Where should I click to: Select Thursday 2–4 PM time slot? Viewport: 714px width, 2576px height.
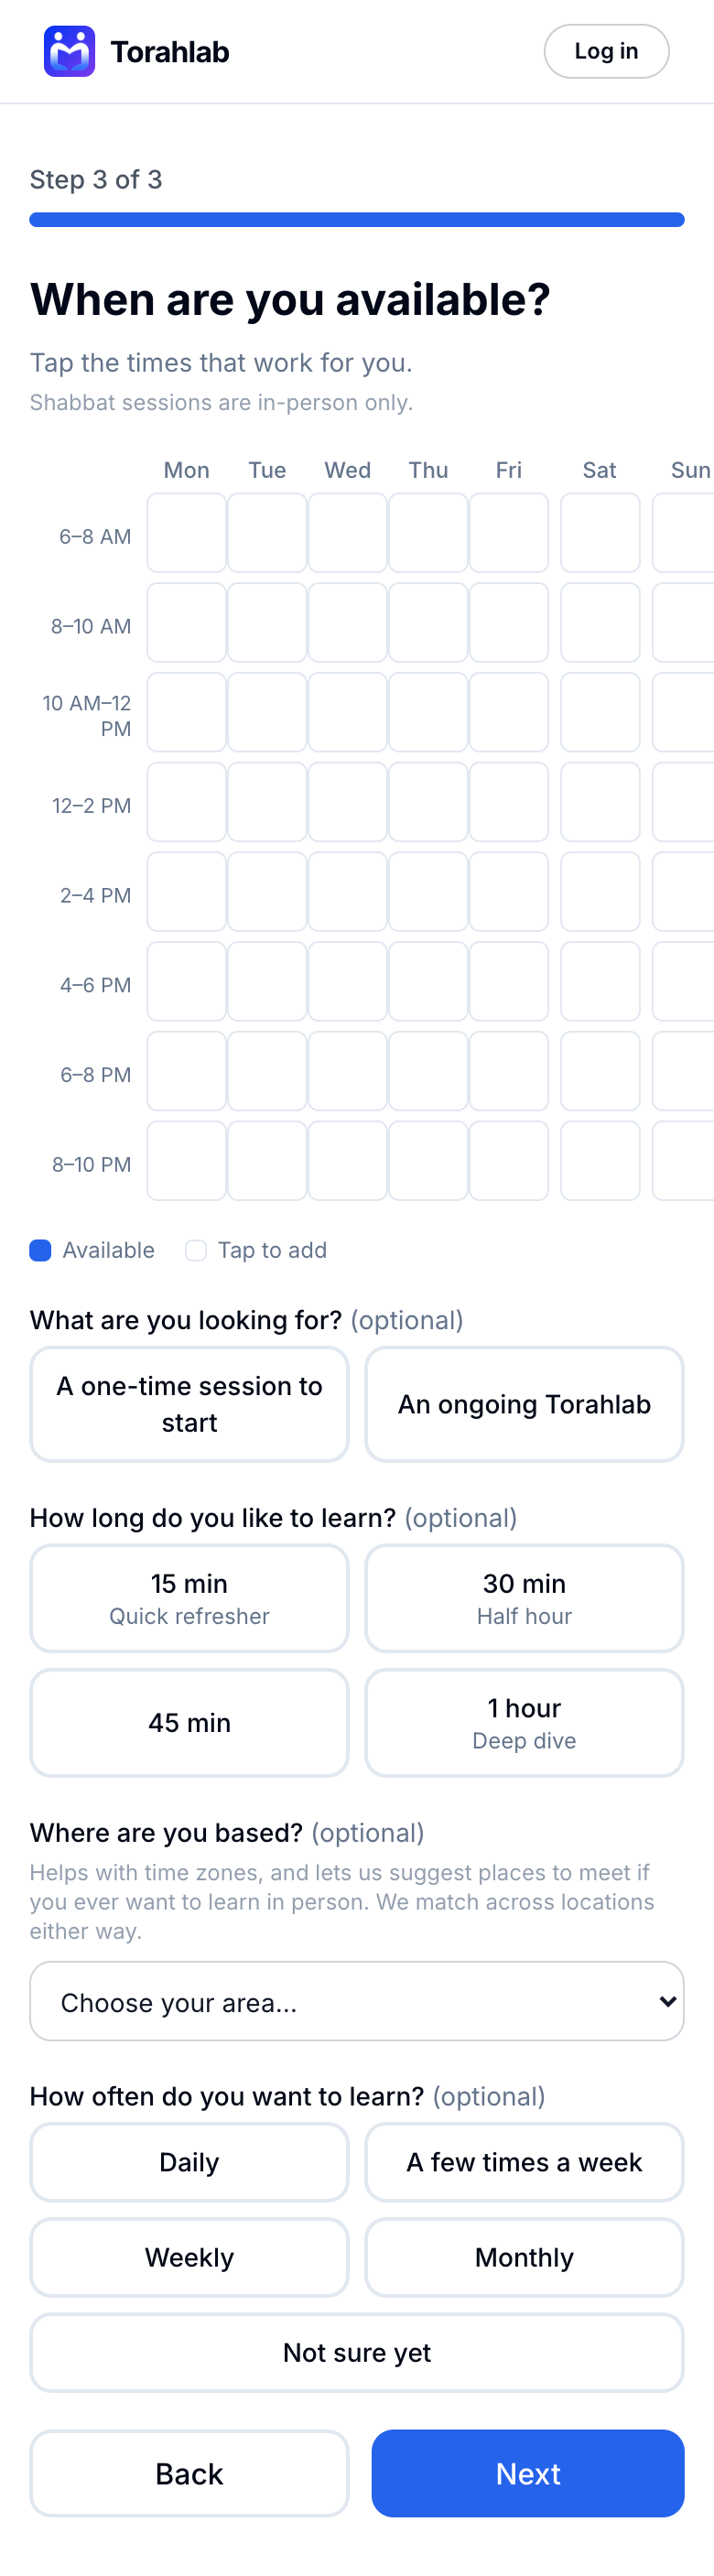tap(428, 892)
